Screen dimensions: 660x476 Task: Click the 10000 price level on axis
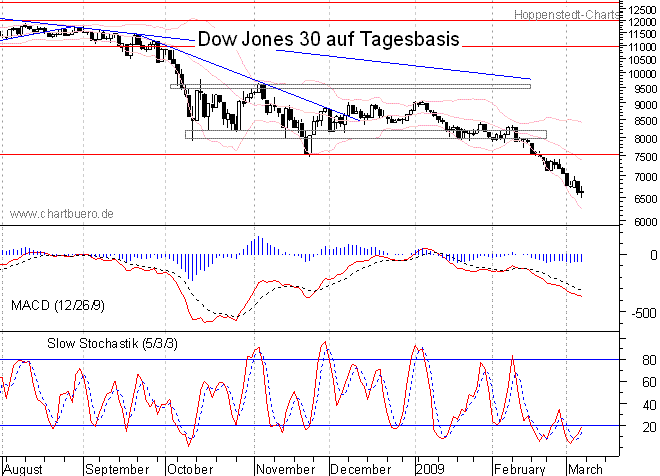pos(640,72)
